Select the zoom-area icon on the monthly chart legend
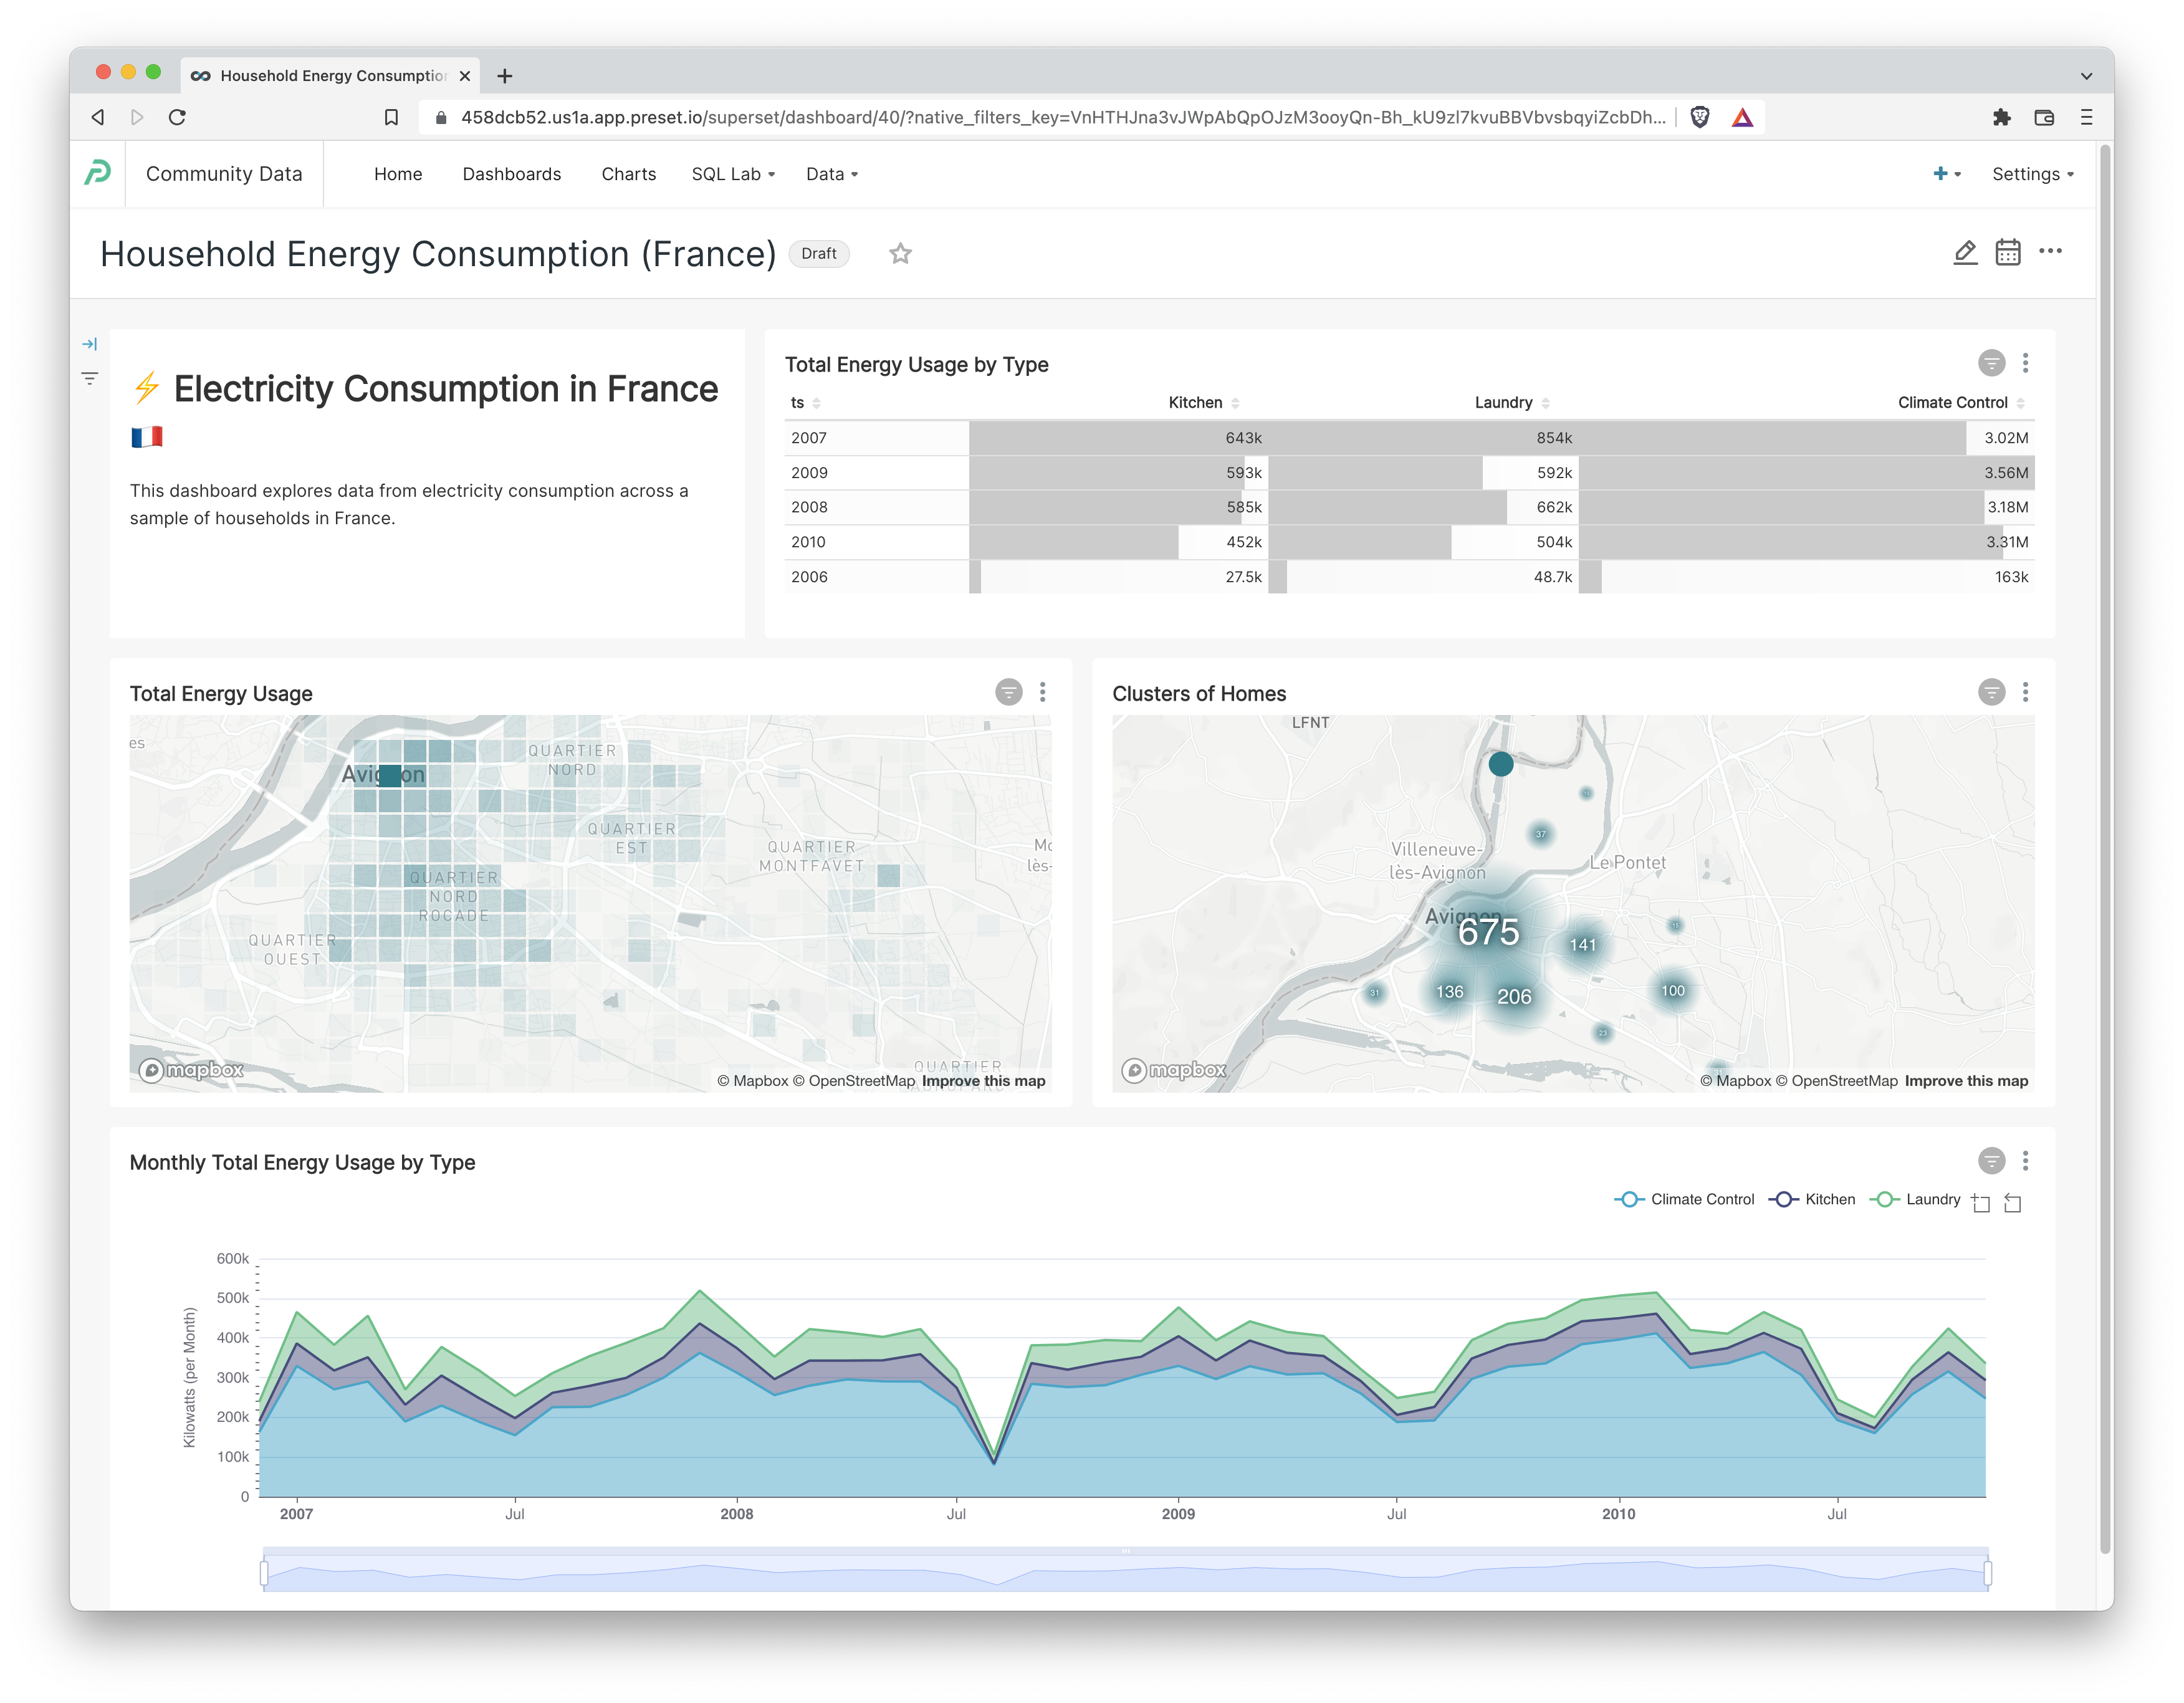 click(1982, 1201)
